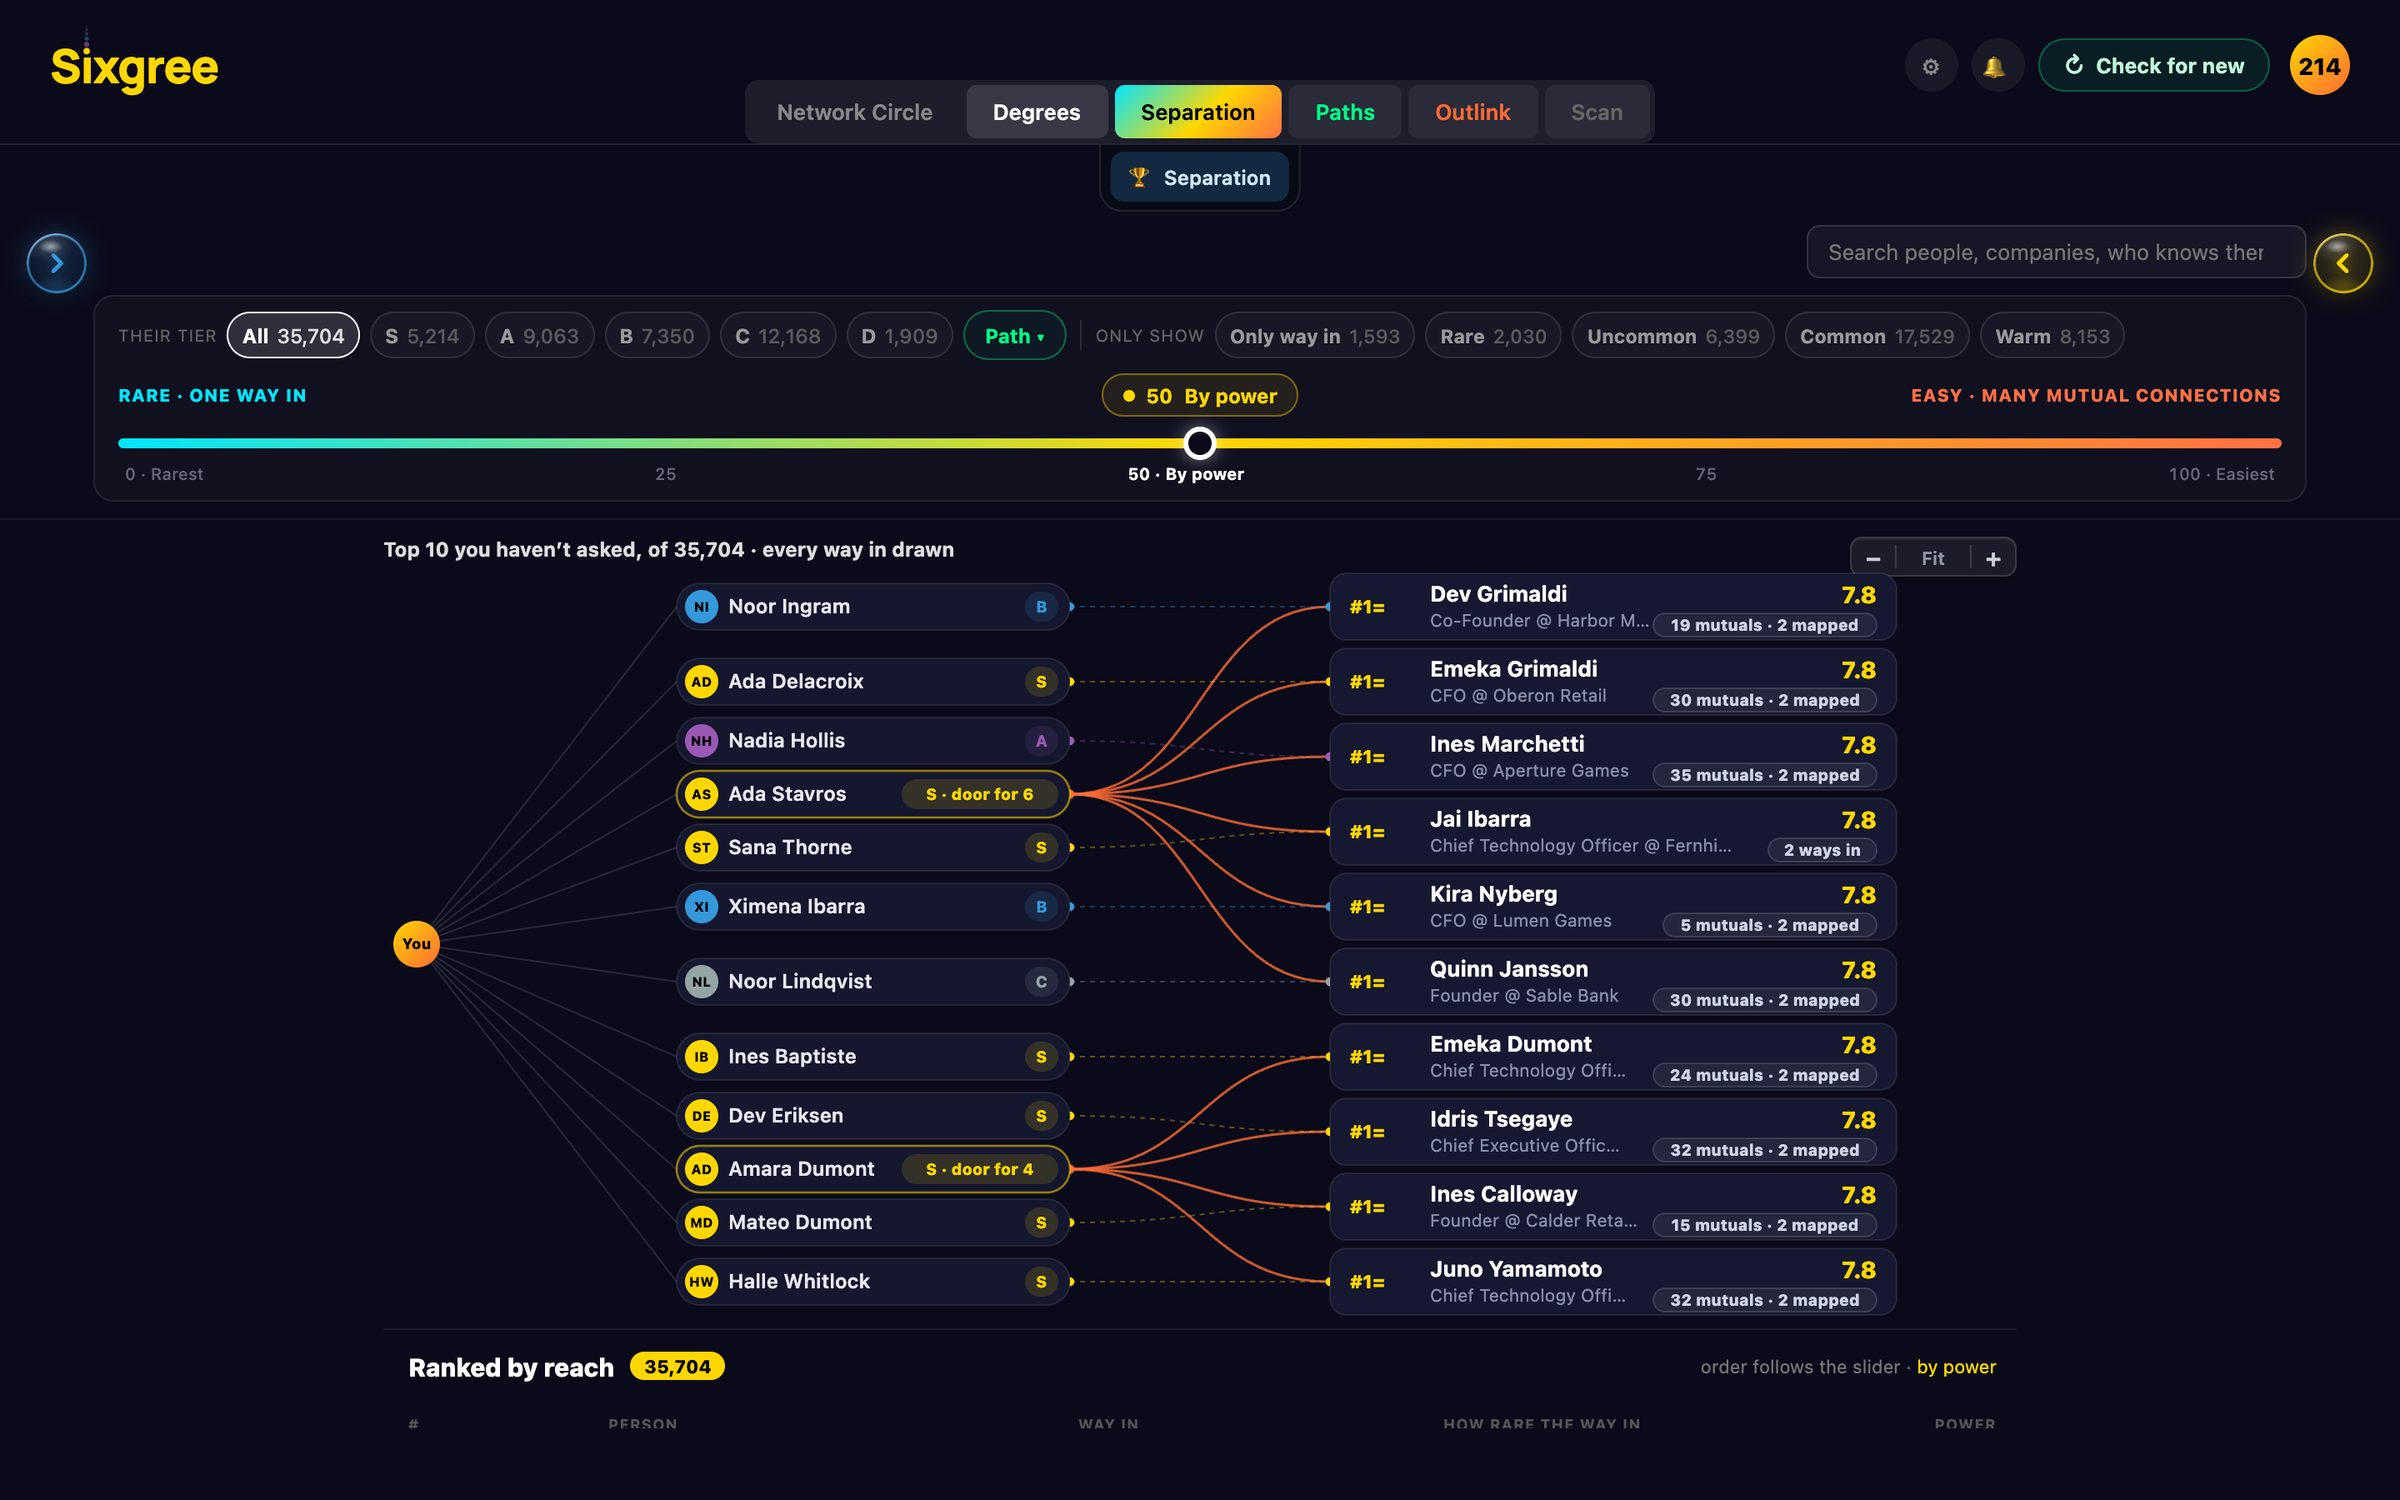Filter tier to B 7,350
The width and height of the screenshot is (2400, 1500).
pos(656,336)
